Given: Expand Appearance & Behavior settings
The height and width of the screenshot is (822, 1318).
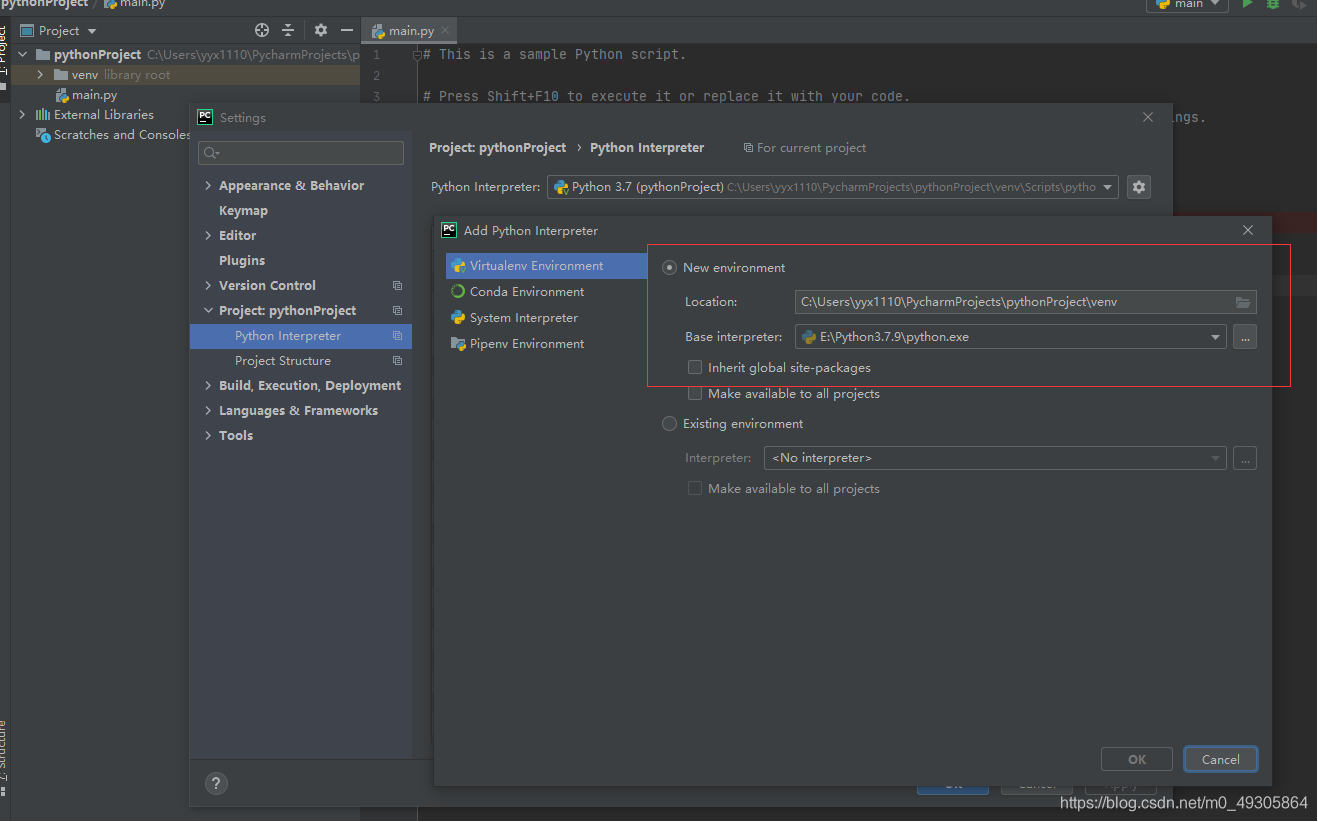Looking at the screenshot, I should tap(208, 186).
